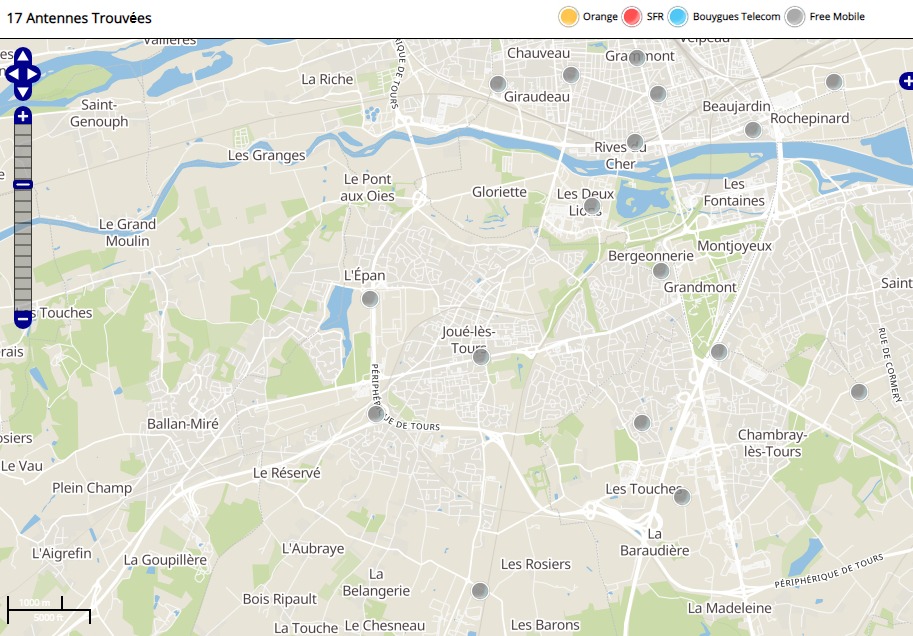Select antenna marker on Grammont label

click(637, 57)
